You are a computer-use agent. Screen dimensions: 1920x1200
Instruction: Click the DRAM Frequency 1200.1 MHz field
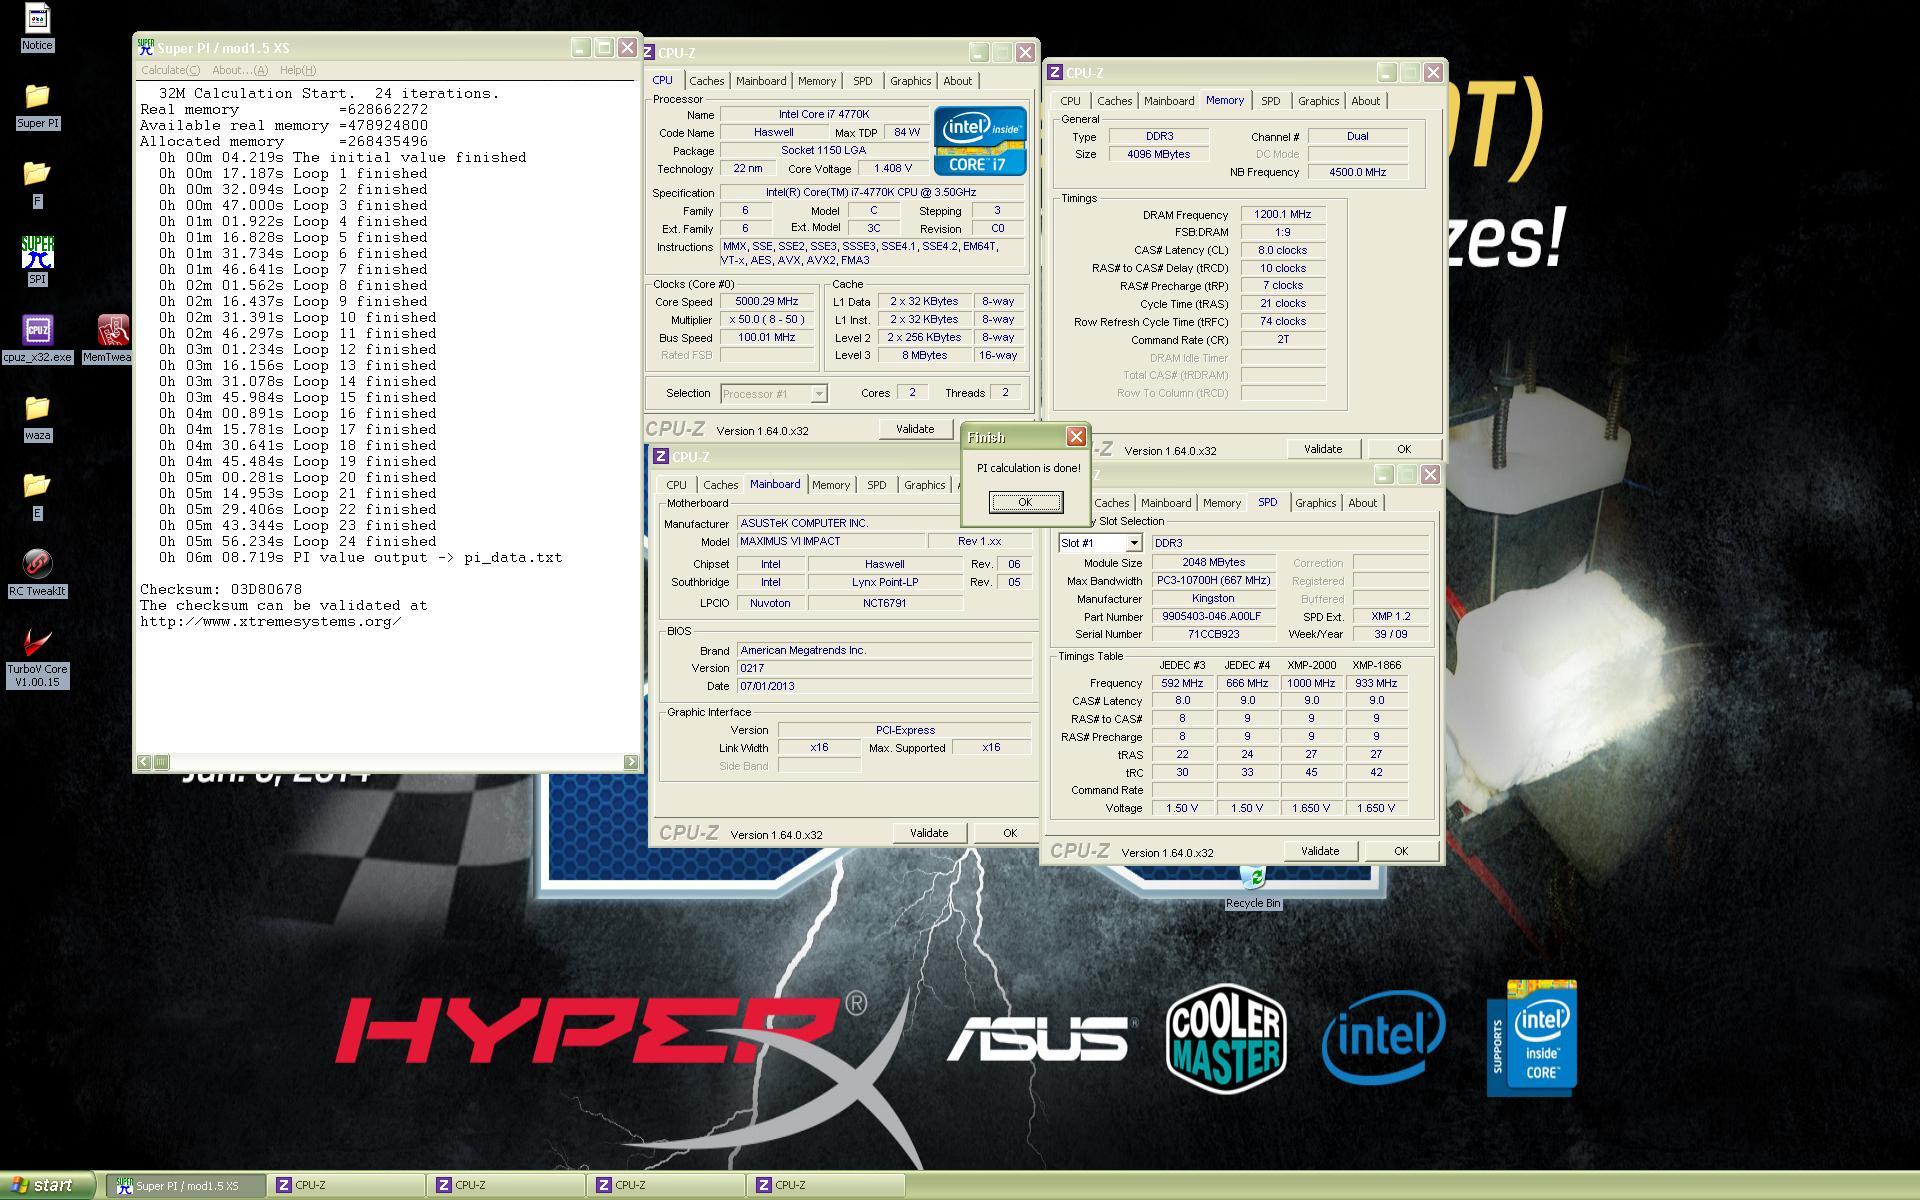1282,214
